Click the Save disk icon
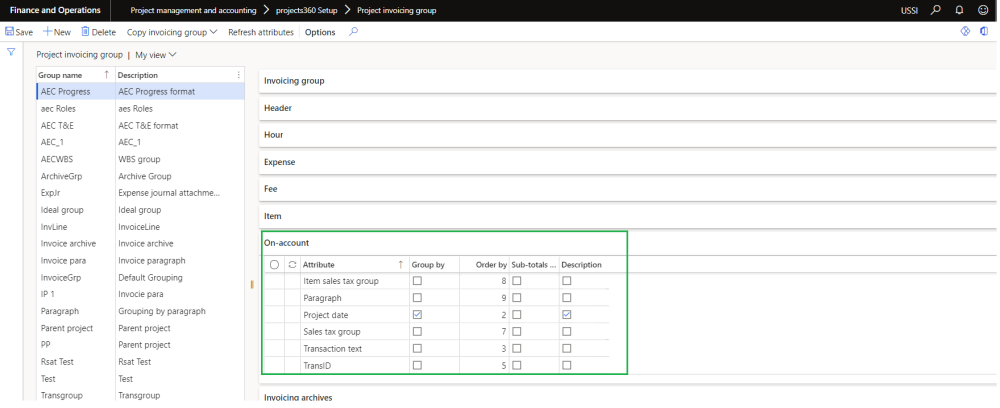1000x408 pixels. point(9,32)
